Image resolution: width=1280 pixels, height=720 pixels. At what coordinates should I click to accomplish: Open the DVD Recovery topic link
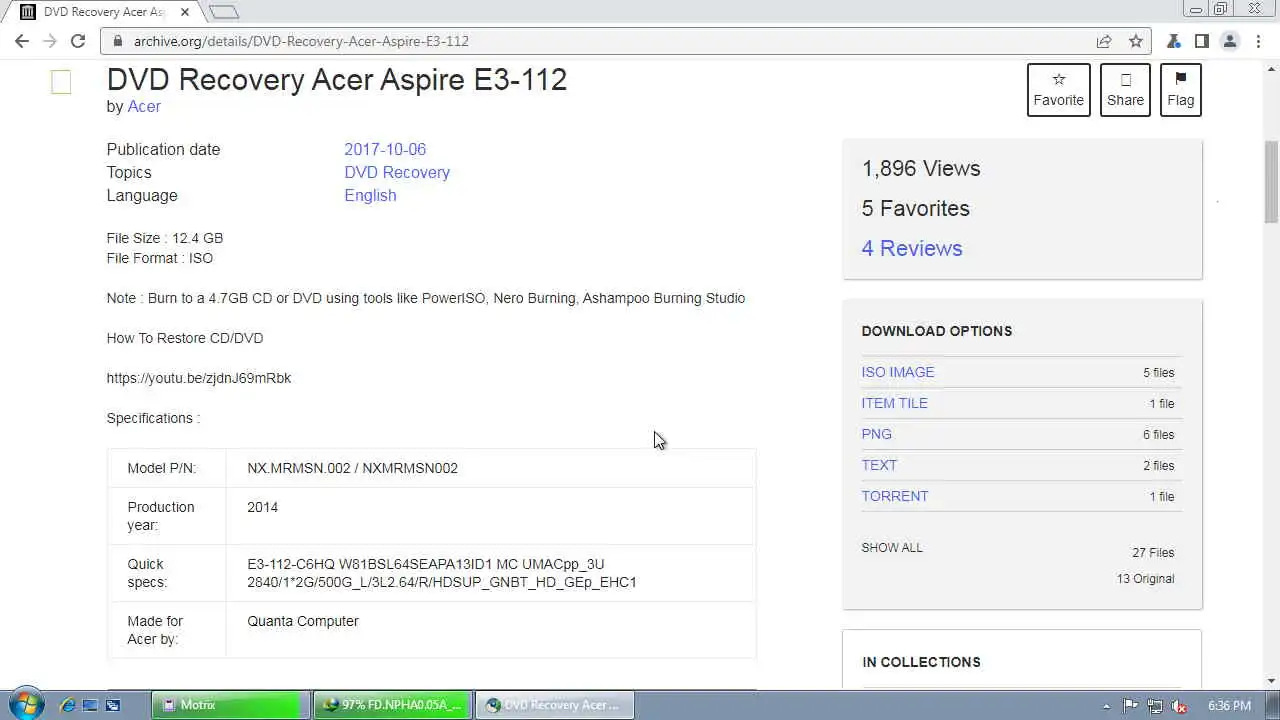pos(397,172)
